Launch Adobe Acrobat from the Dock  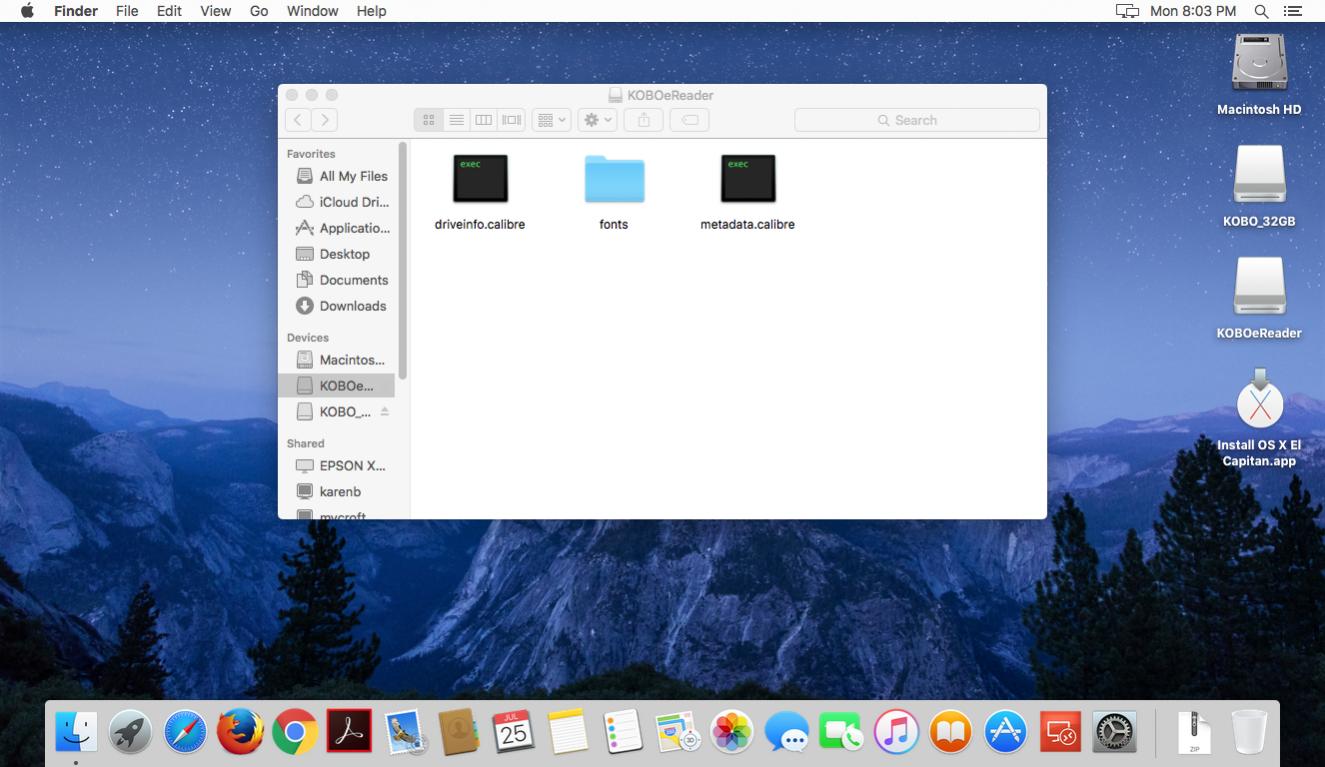tap(349, 733)
